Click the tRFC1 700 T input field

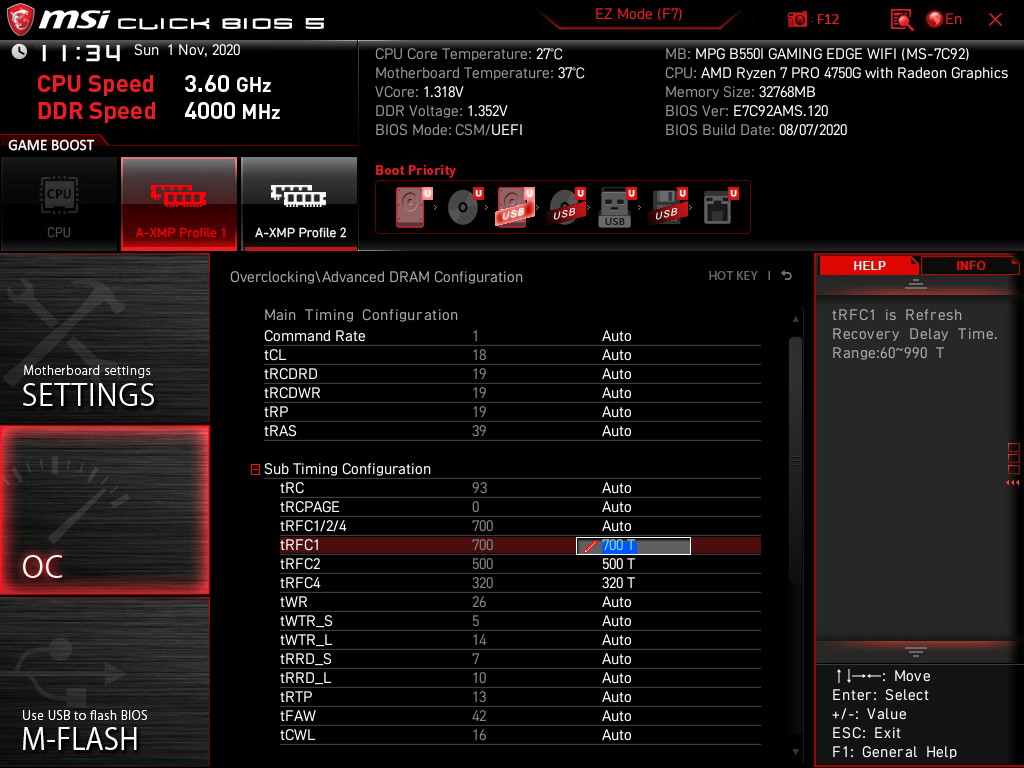coord(633,545)
